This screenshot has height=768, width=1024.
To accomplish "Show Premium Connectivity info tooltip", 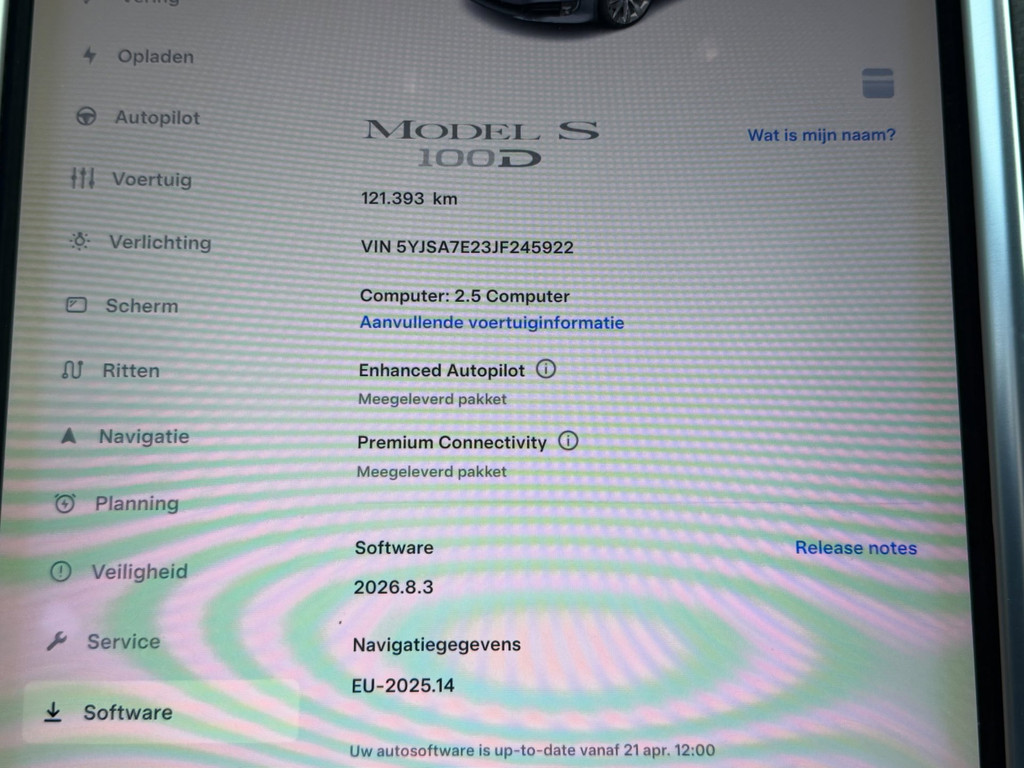I will tap(568, 441).
